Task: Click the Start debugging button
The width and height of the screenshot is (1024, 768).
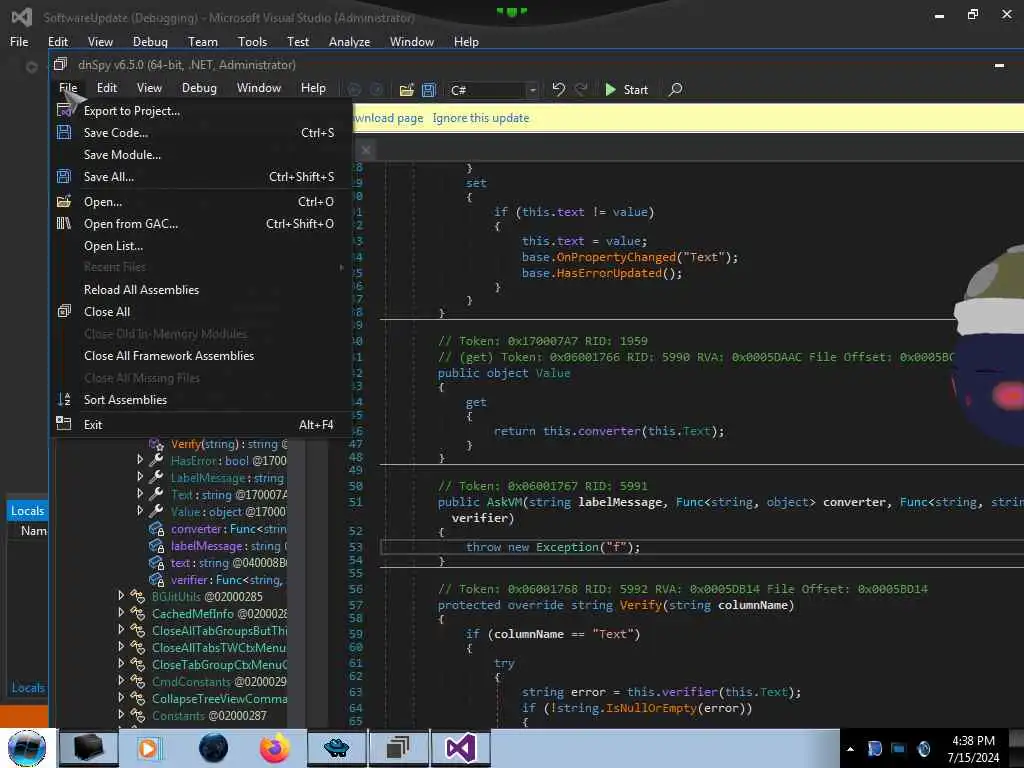Action: (x=626, y=89)
